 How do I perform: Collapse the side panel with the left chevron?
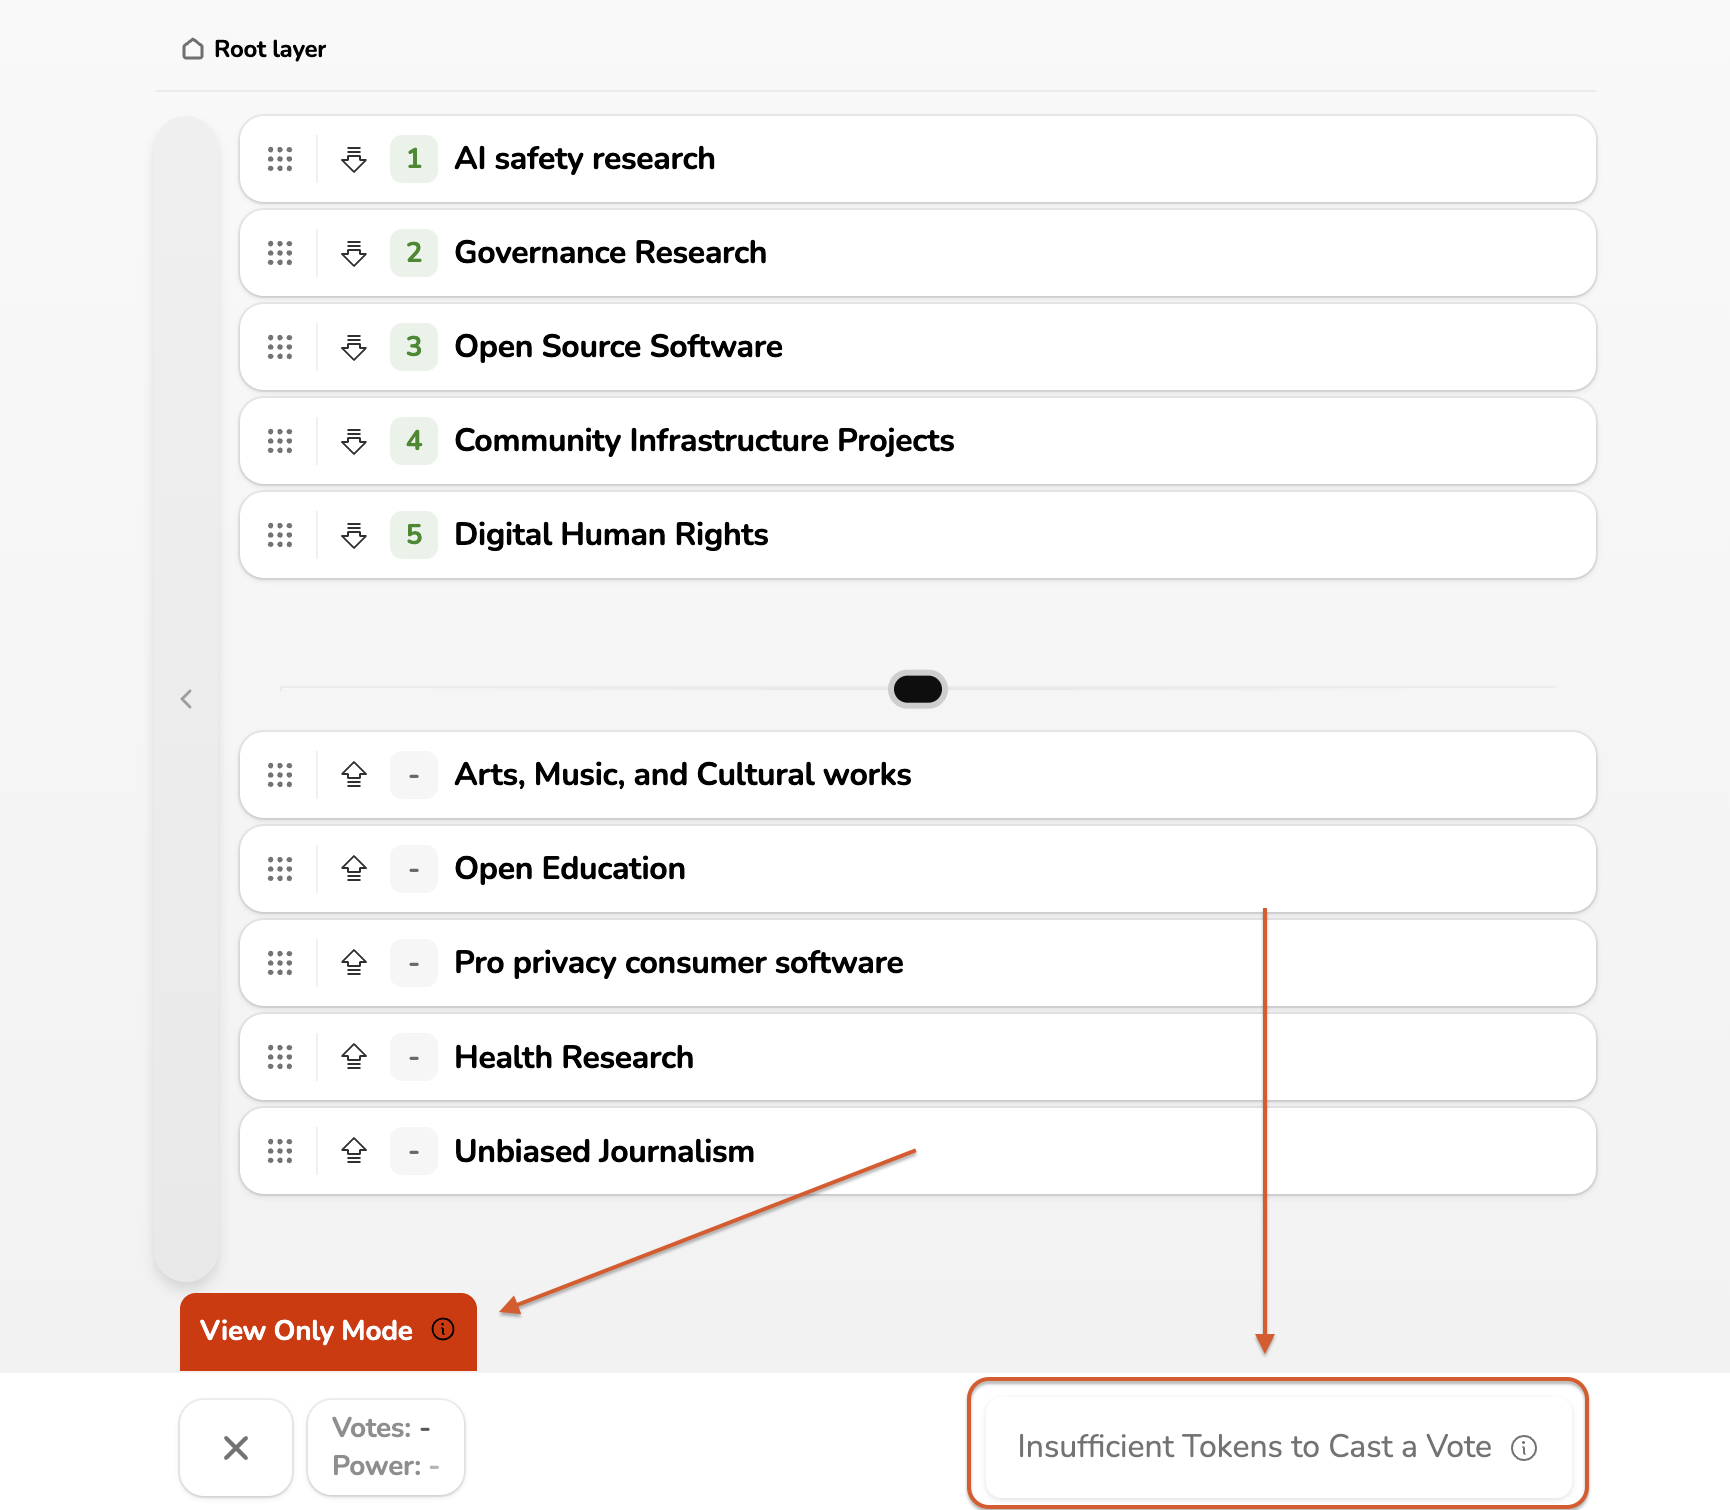pyautogui.click(x=186, y=699)
